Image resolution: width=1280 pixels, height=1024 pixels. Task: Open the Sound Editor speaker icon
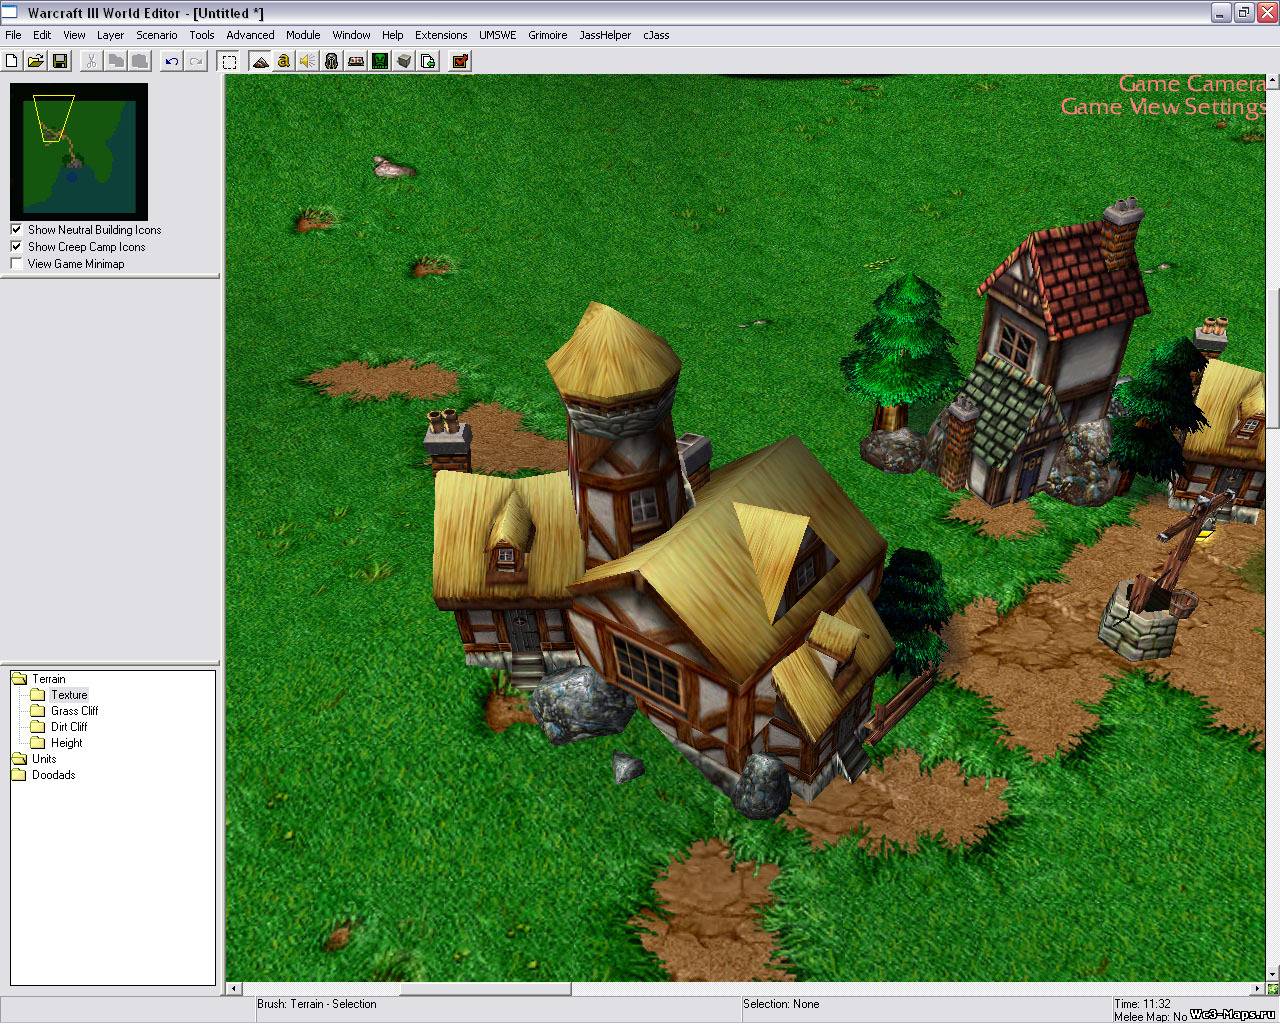click(307, 61)
